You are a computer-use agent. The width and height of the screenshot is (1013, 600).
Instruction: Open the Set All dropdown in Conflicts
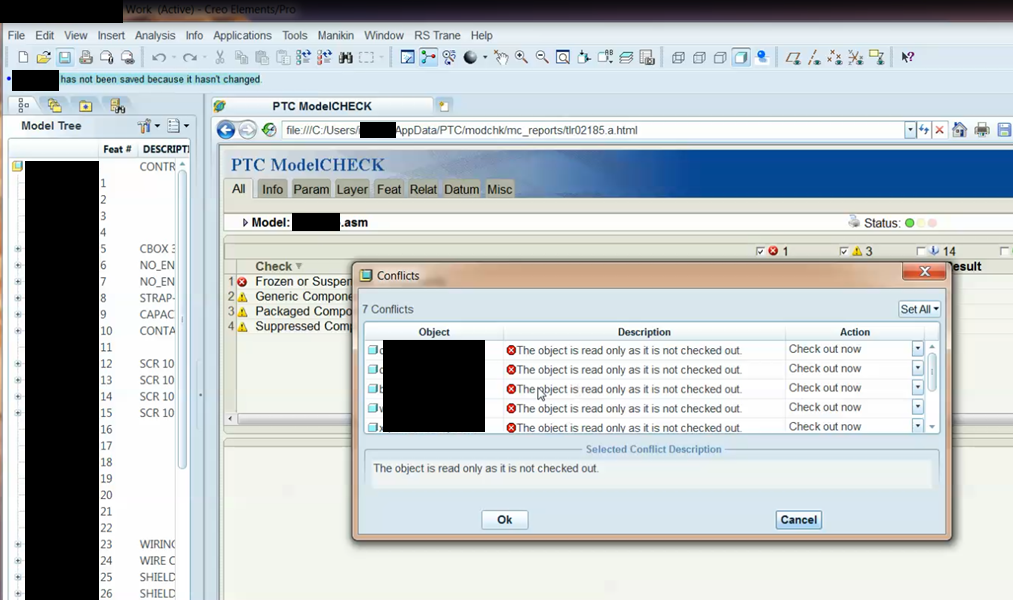(919, 309)
